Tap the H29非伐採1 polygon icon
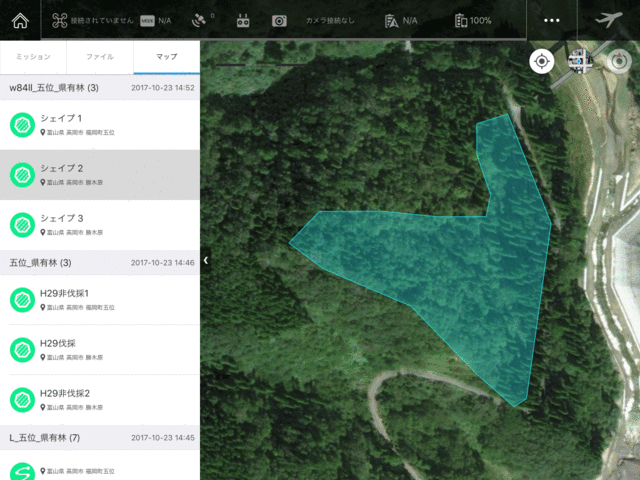 pos(22,300)
